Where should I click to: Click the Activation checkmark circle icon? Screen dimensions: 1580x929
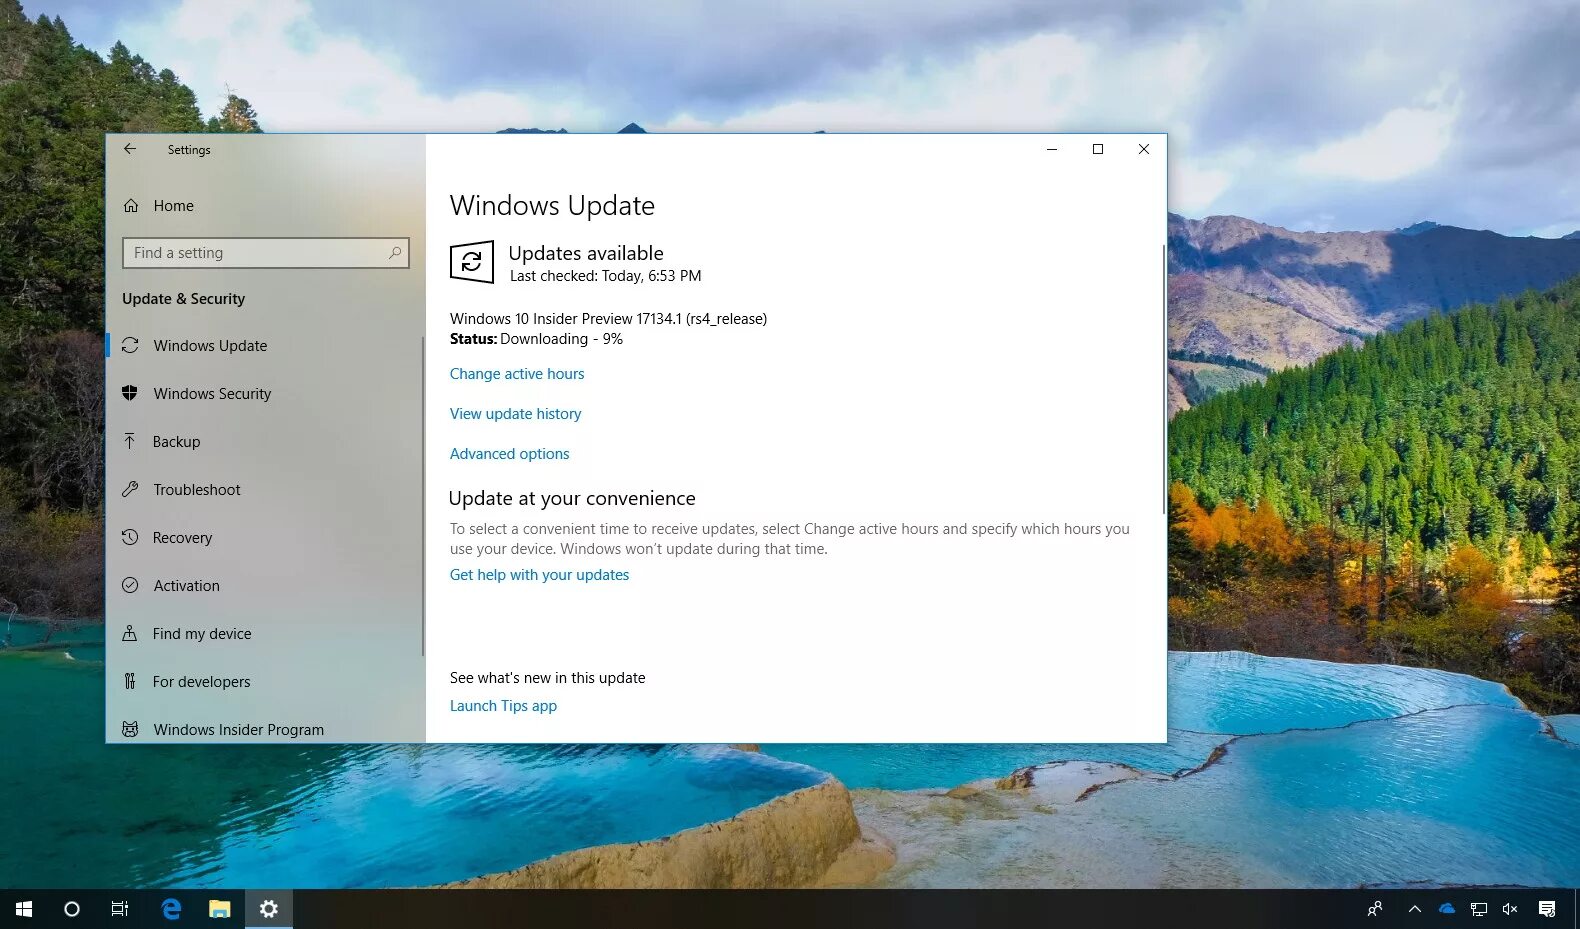(130, 585)
